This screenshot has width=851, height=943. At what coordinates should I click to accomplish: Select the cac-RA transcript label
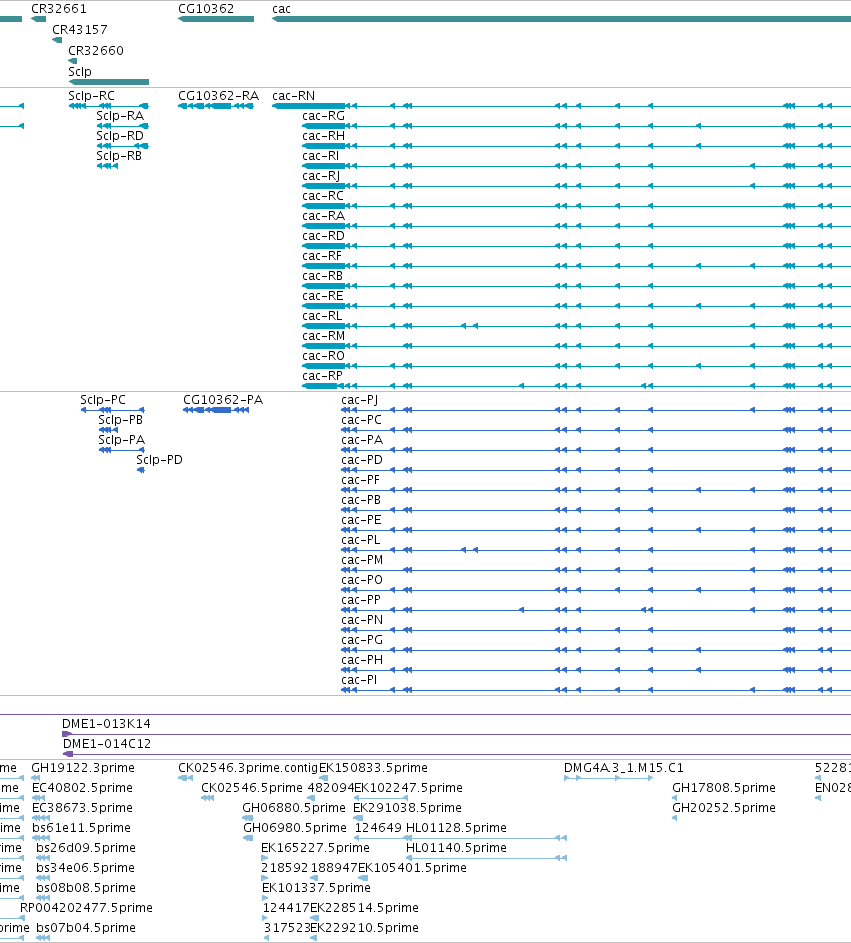324,215
